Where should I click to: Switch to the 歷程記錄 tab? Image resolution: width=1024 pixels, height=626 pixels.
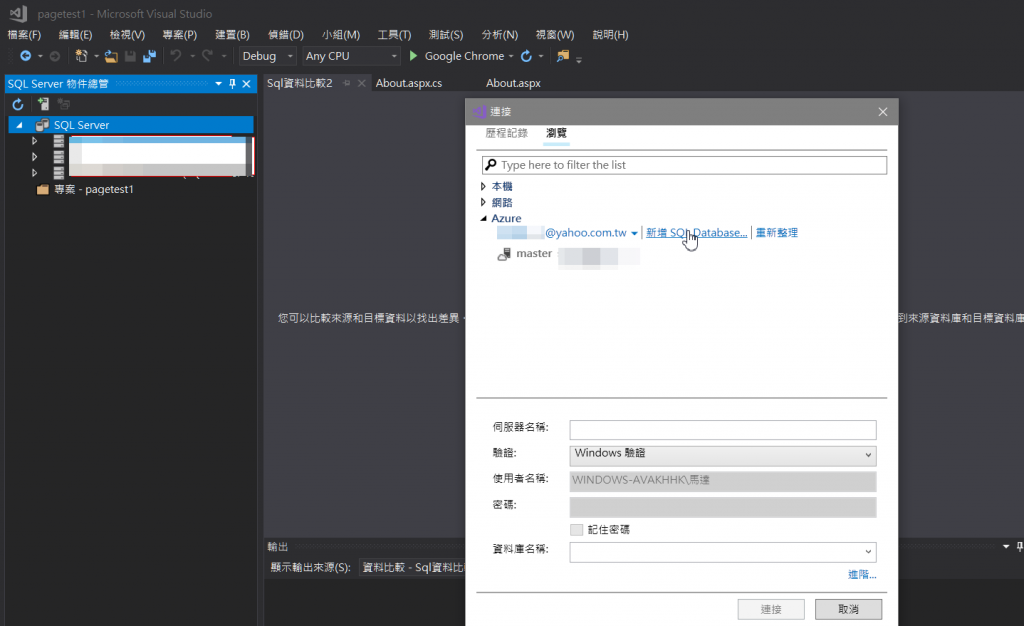click(506, 133)
